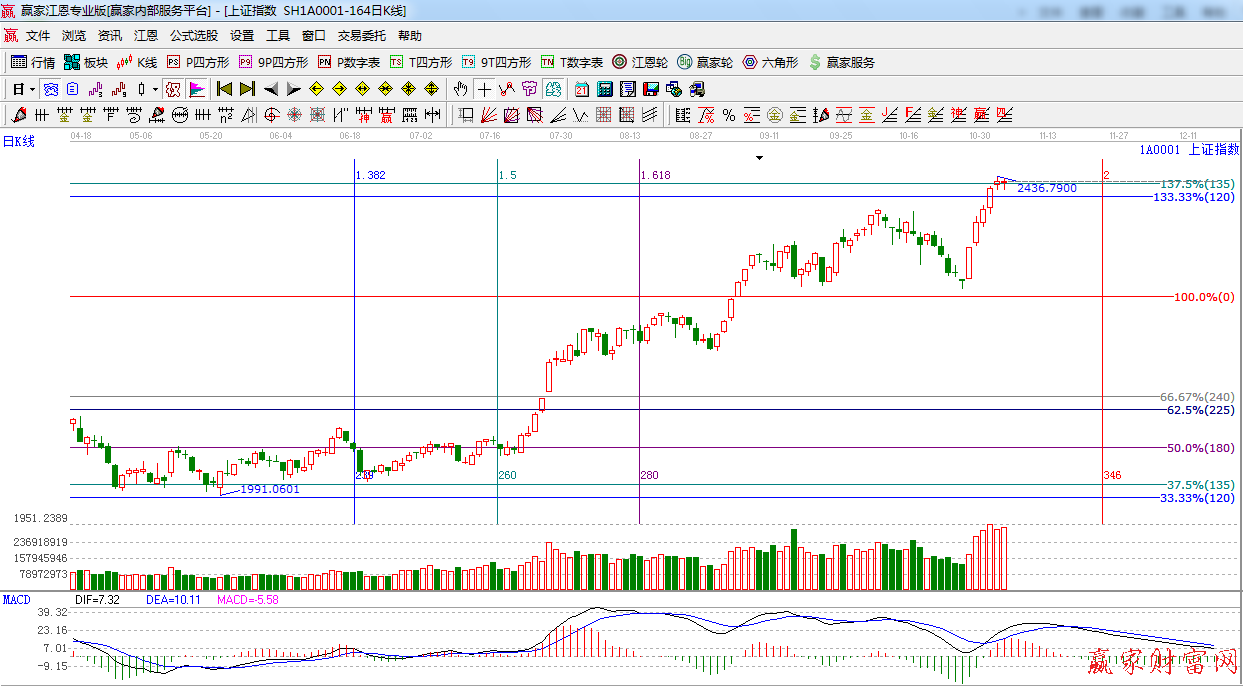
Task: Click the MACD indicator label
Action: [x=16, y=600]
